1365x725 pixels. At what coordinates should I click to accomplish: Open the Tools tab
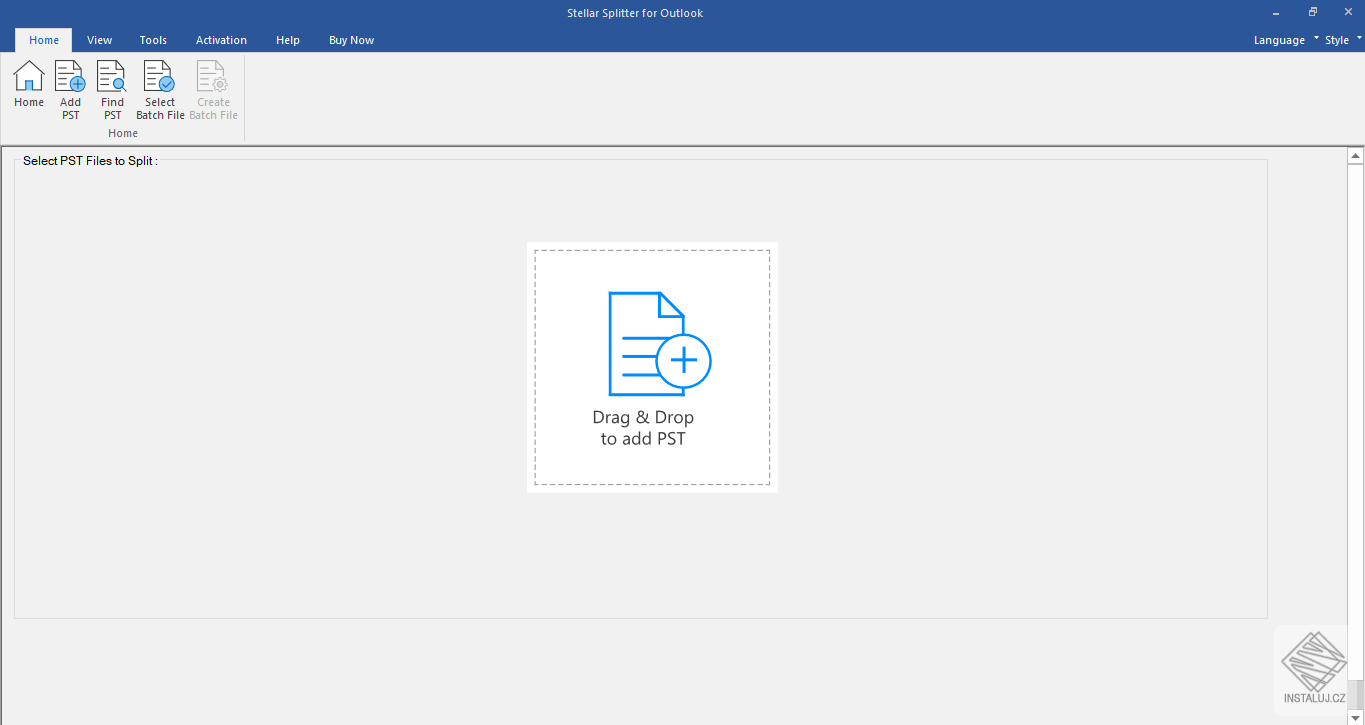coord(153,40)
